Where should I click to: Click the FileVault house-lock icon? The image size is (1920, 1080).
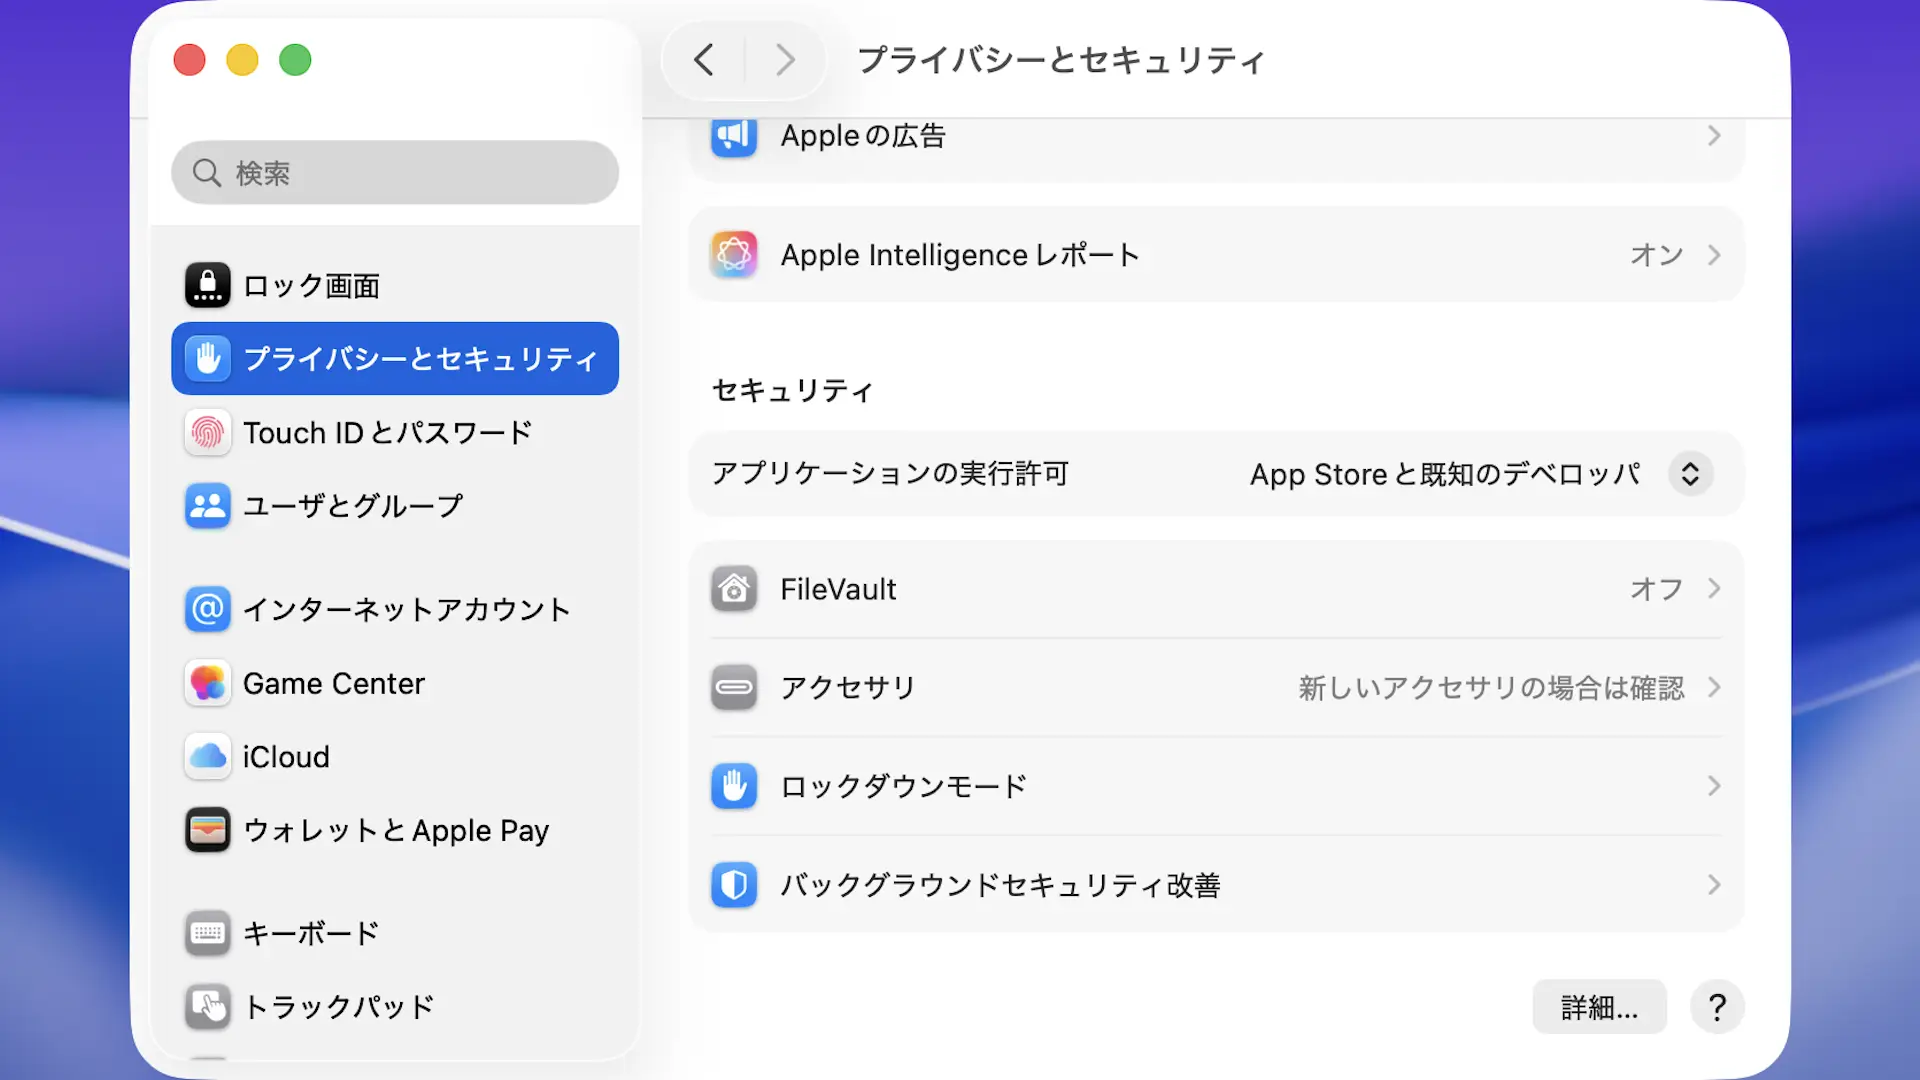tap(734, 589)
